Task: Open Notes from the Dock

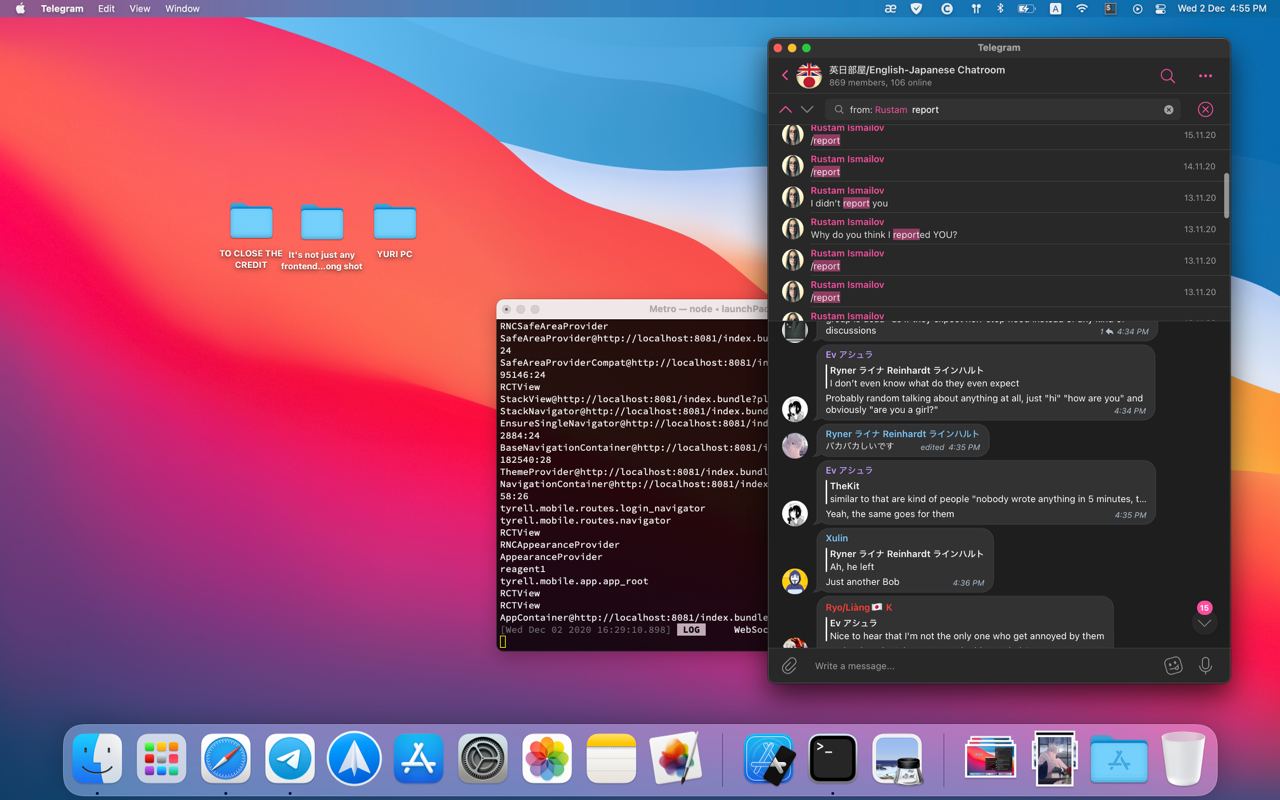Action: [x=611, y=758]
